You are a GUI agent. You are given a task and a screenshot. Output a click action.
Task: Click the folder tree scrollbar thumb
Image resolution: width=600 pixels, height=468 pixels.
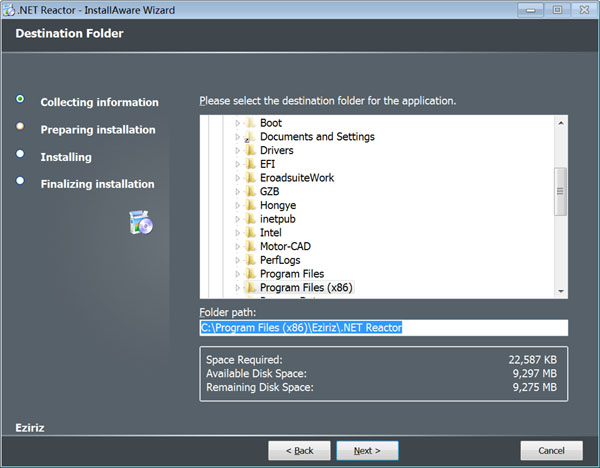coord(561,191)
